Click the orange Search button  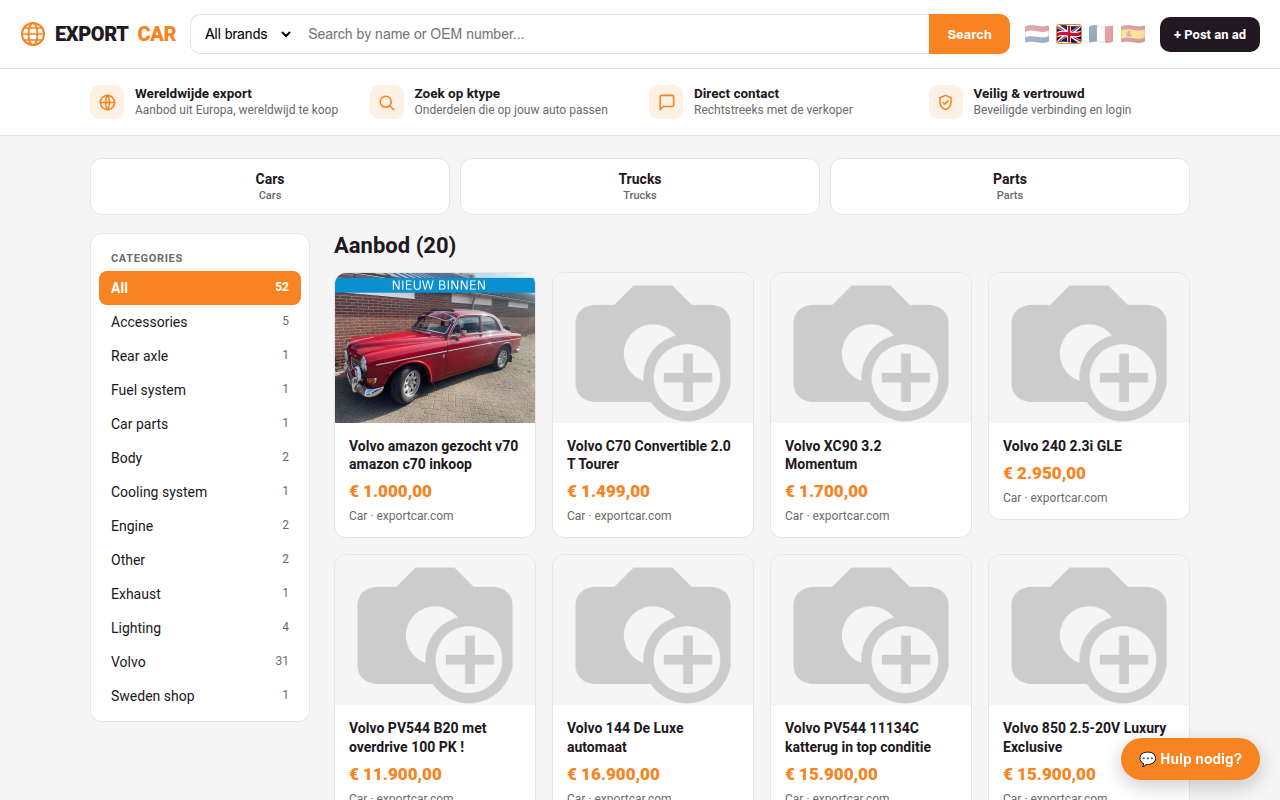click(x=969, y=34)
